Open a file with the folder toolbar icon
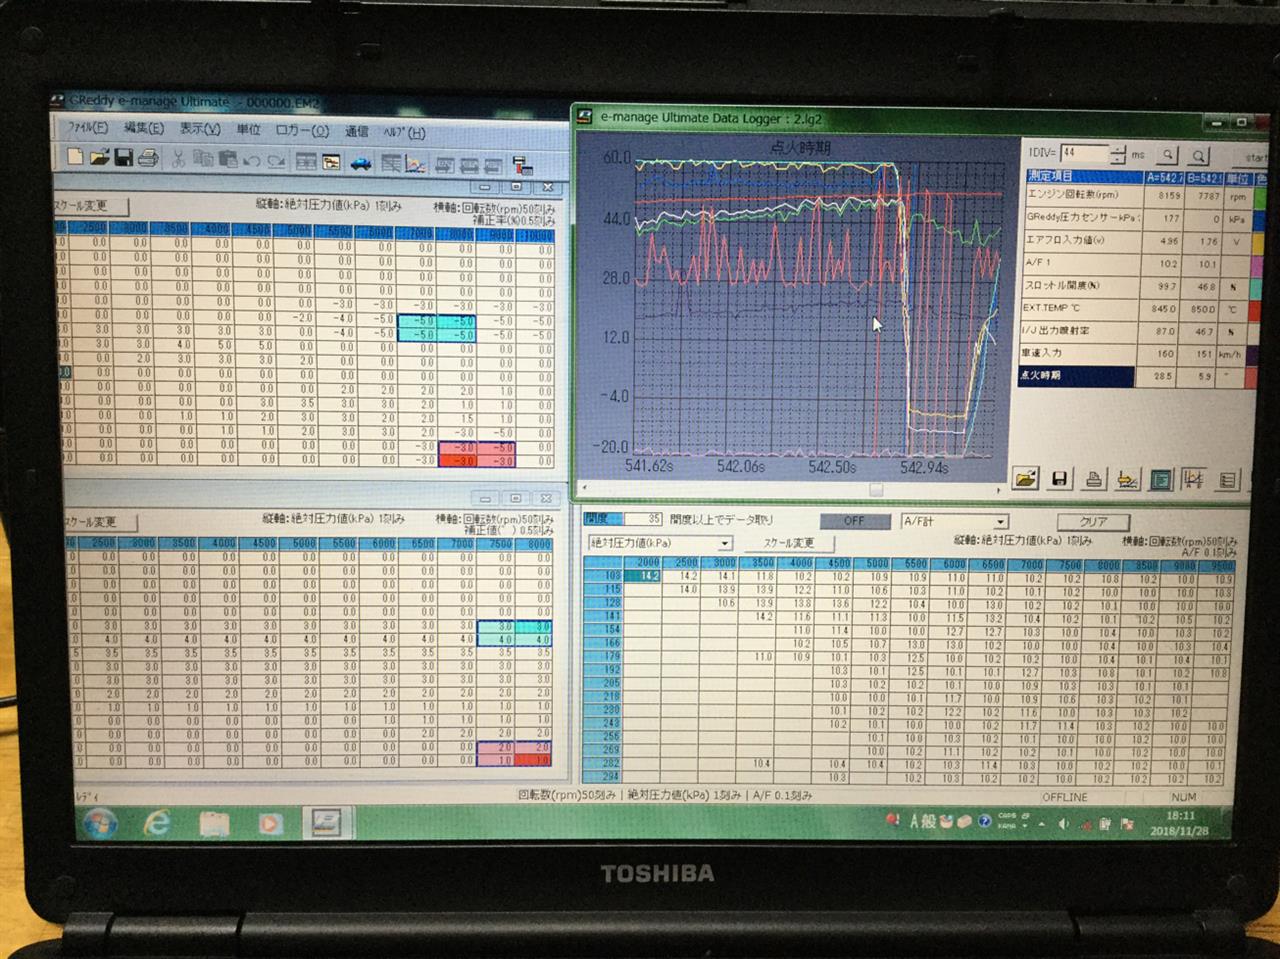Viewport: 1280px width, 959px height. [x=99, y=158]
